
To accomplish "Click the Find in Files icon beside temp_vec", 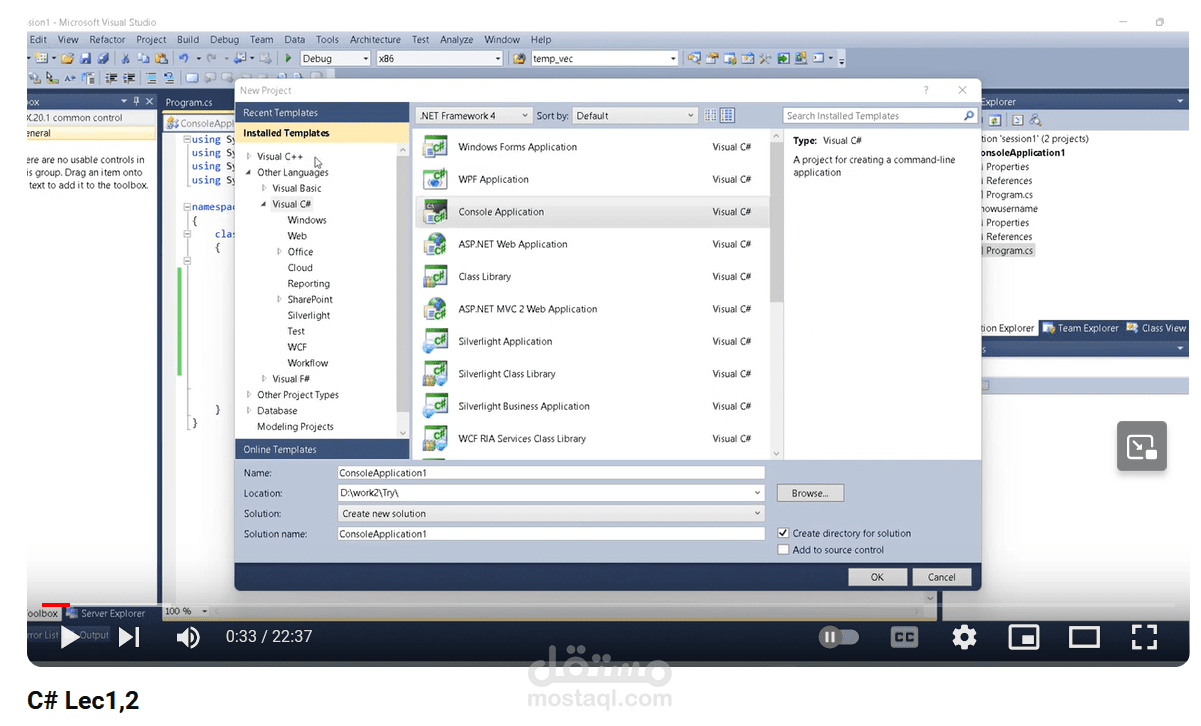I will pos(519,58).
